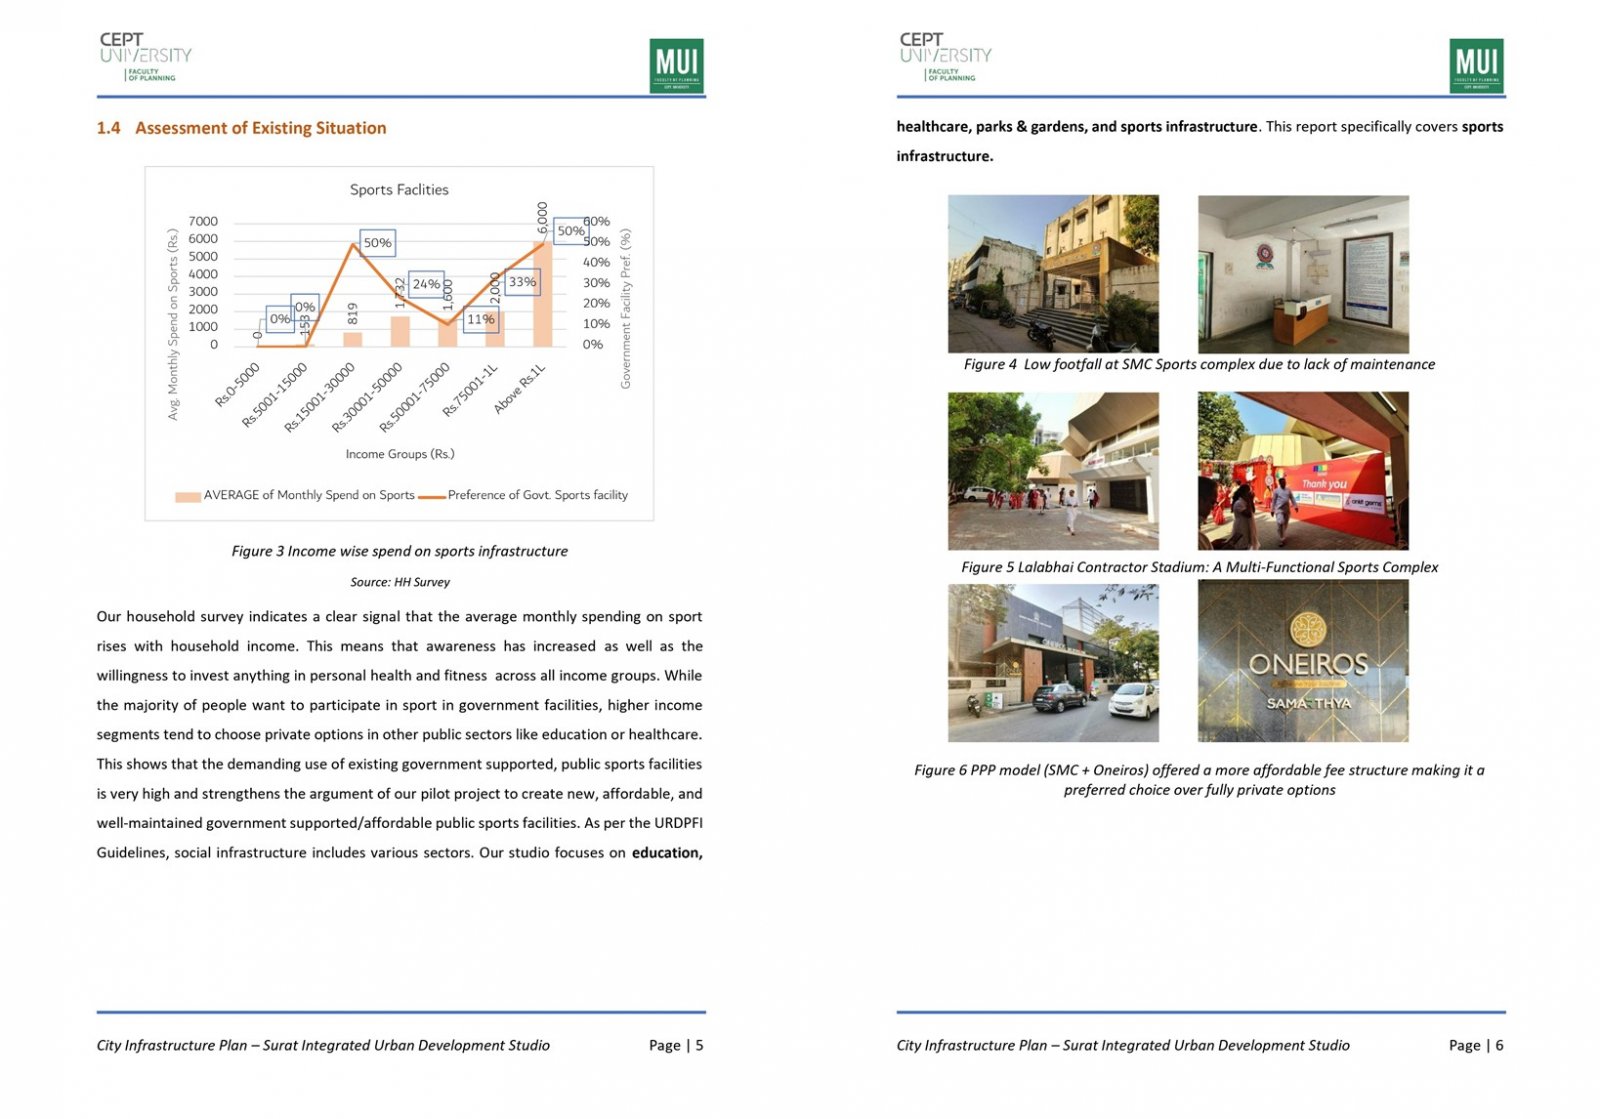
Task: Click page 6 footer 'City Infrastructure Plan' text
Action: tap(1123, 1045)
